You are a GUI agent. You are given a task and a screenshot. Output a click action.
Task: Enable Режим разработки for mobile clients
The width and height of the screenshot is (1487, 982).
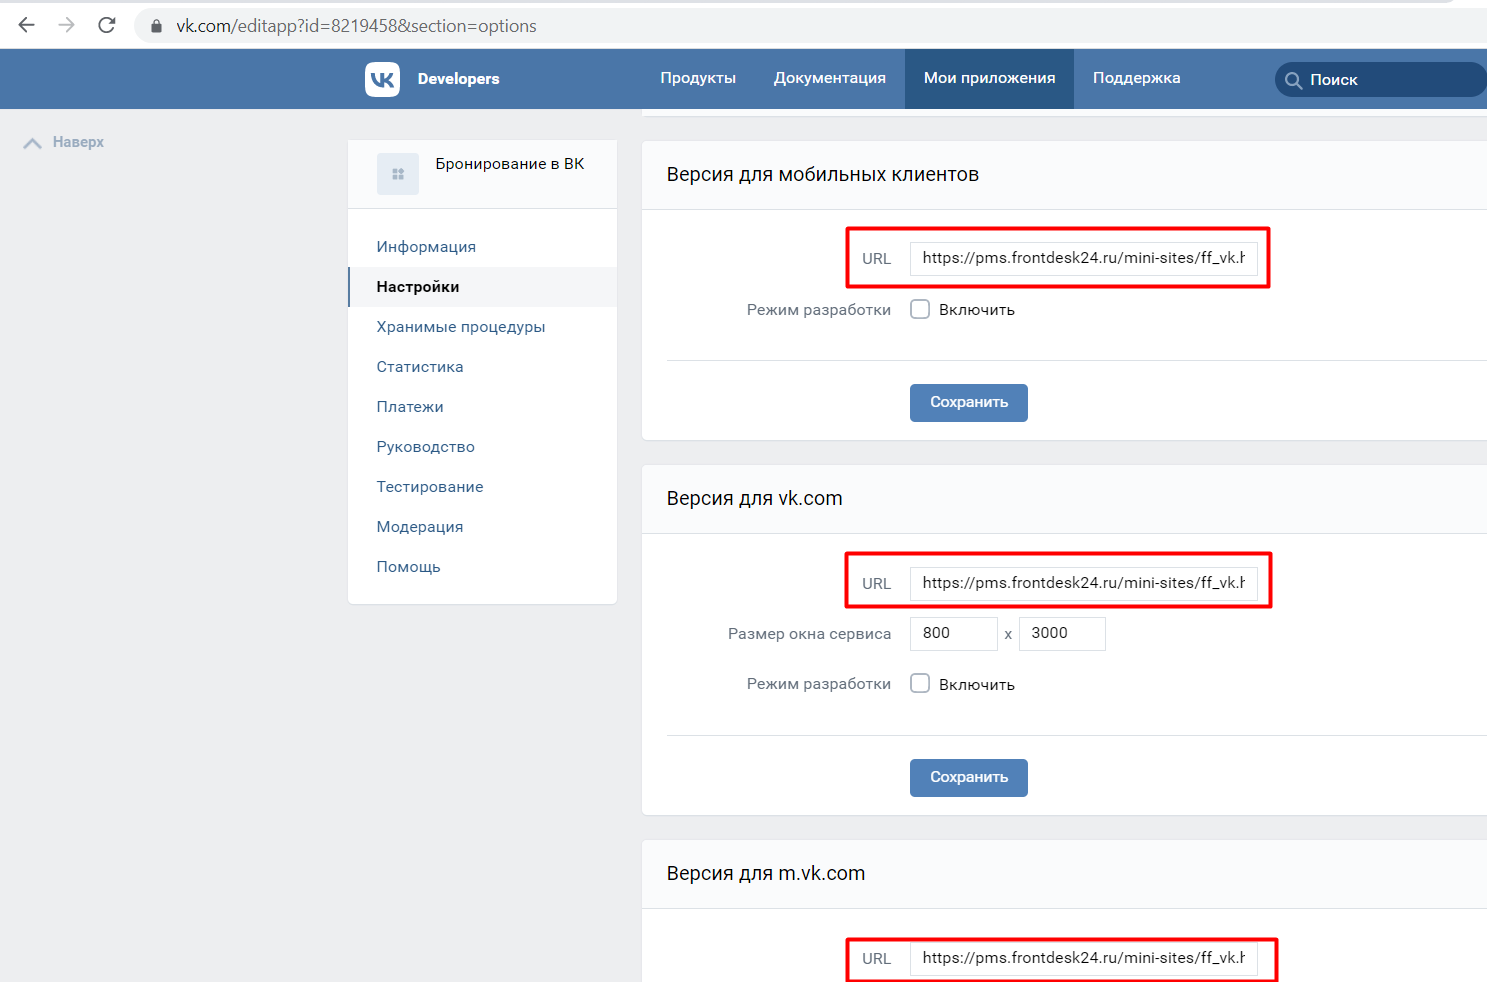click(920, 309)
